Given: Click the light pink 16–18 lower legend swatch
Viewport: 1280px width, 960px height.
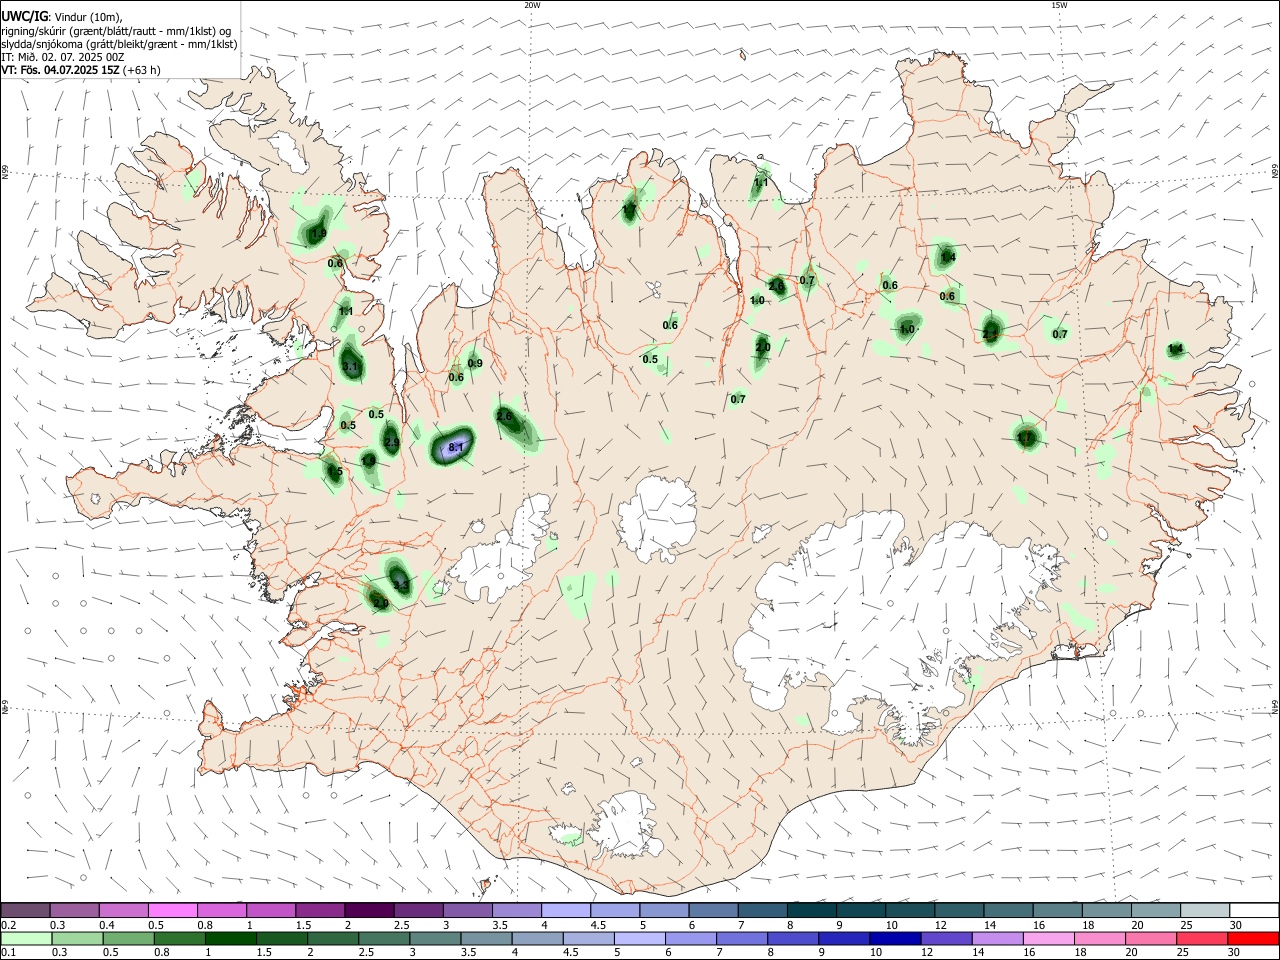Looking at the screenshot, I should [1047, 939].
